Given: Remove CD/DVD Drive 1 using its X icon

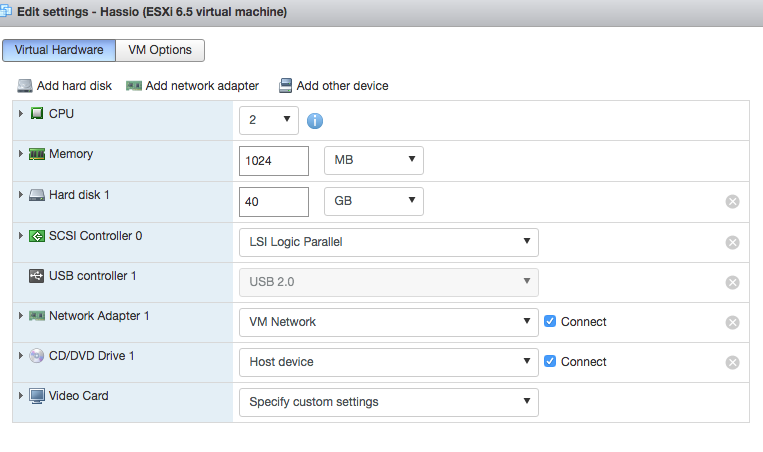Looking at the screenshot, I should point(732,362).
